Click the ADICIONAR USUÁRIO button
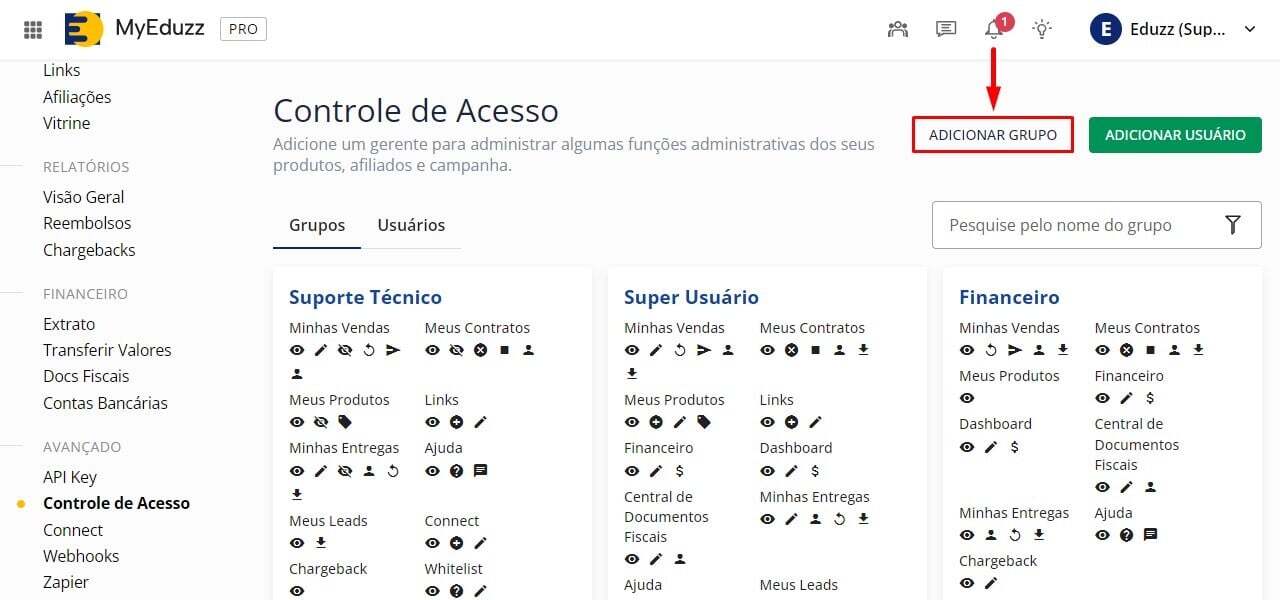Screen dimensions: 1280x600 [x=1175, y=135]
